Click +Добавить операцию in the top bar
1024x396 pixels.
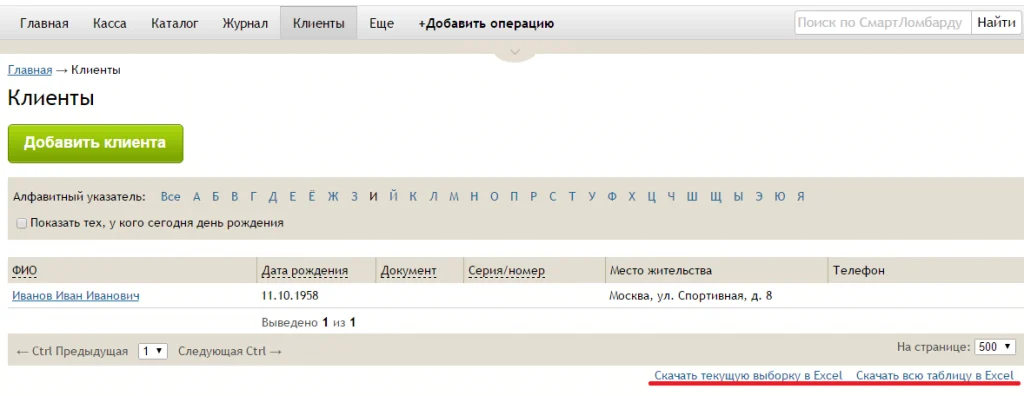(x=487, y=24)
